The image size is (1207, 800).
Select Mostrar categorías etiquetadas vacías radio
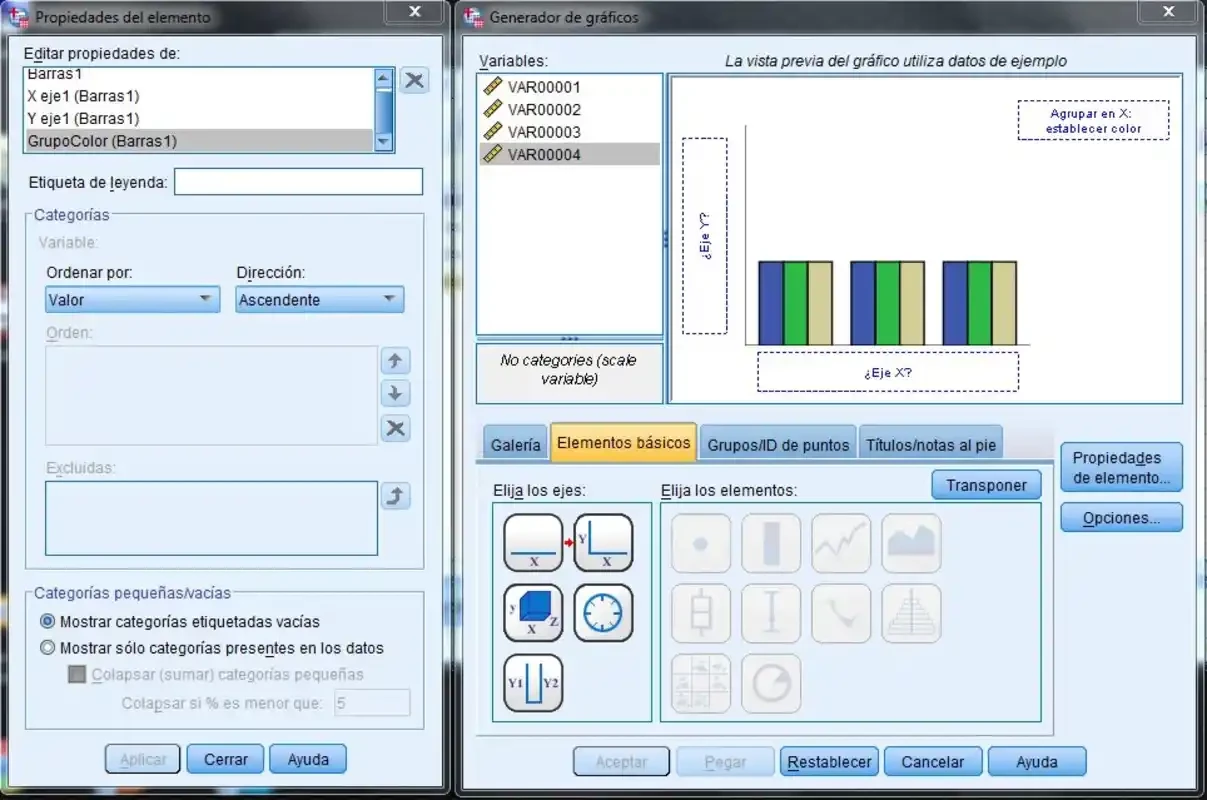[48, 621]
